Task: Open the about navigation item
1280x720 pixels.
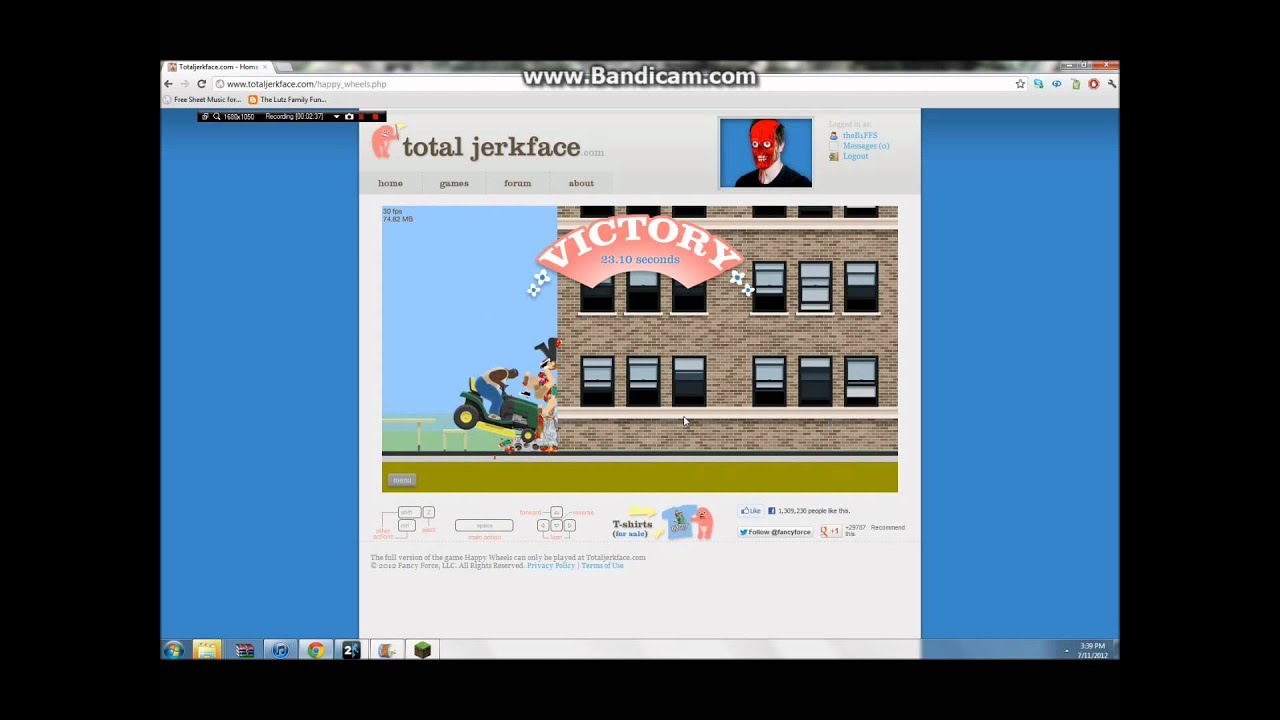Action: [x=581, y=183]
